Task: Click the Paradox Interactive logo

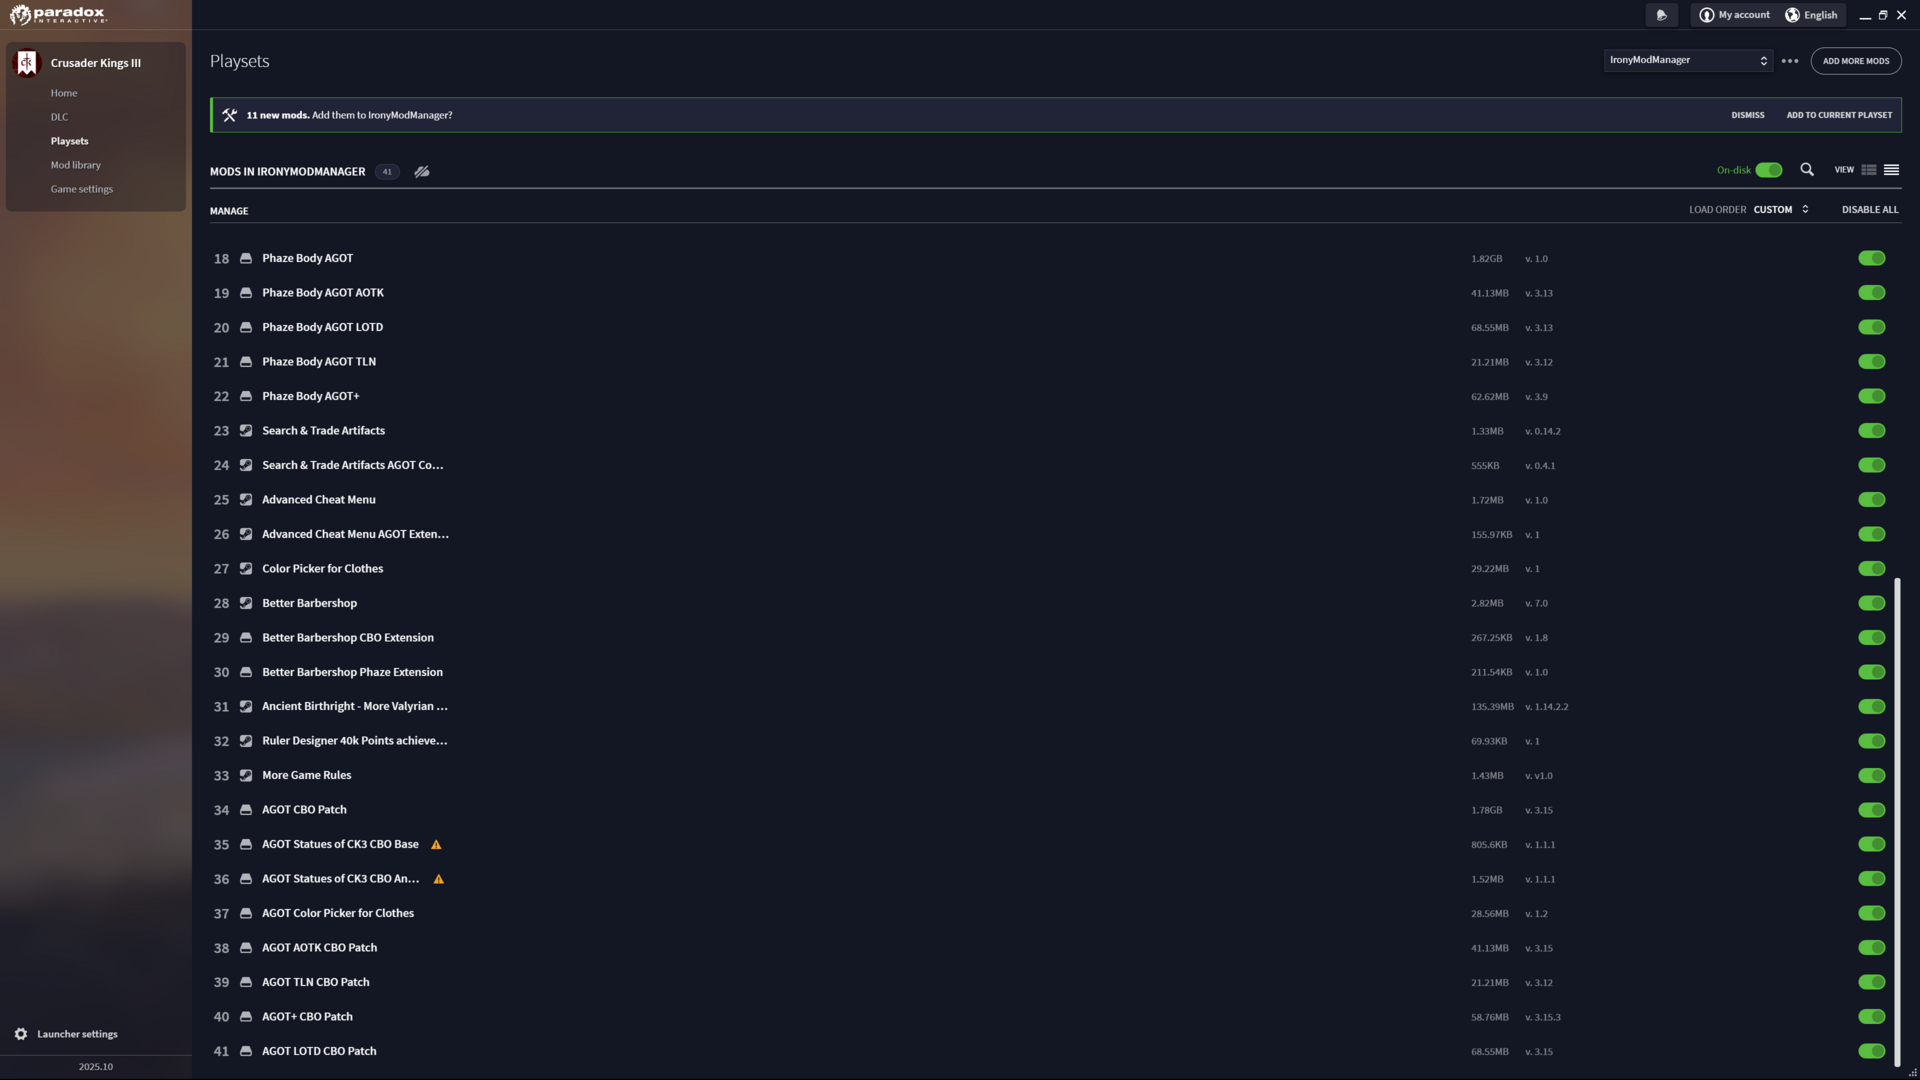Action: [57, 15]
